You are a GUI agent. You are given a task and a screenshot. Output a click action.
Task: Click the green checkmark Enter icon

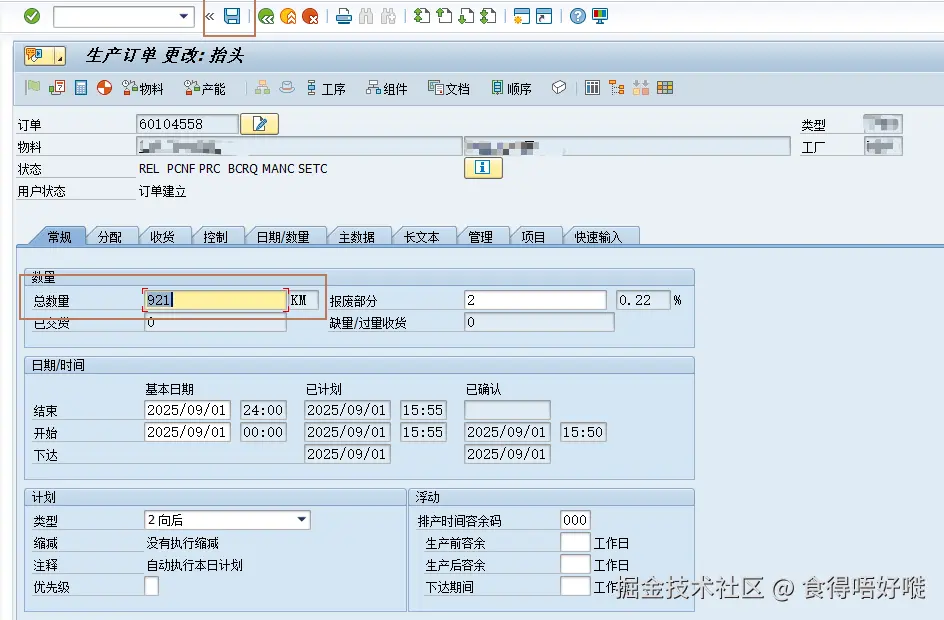pyautogui.click(x=32, y=16)
